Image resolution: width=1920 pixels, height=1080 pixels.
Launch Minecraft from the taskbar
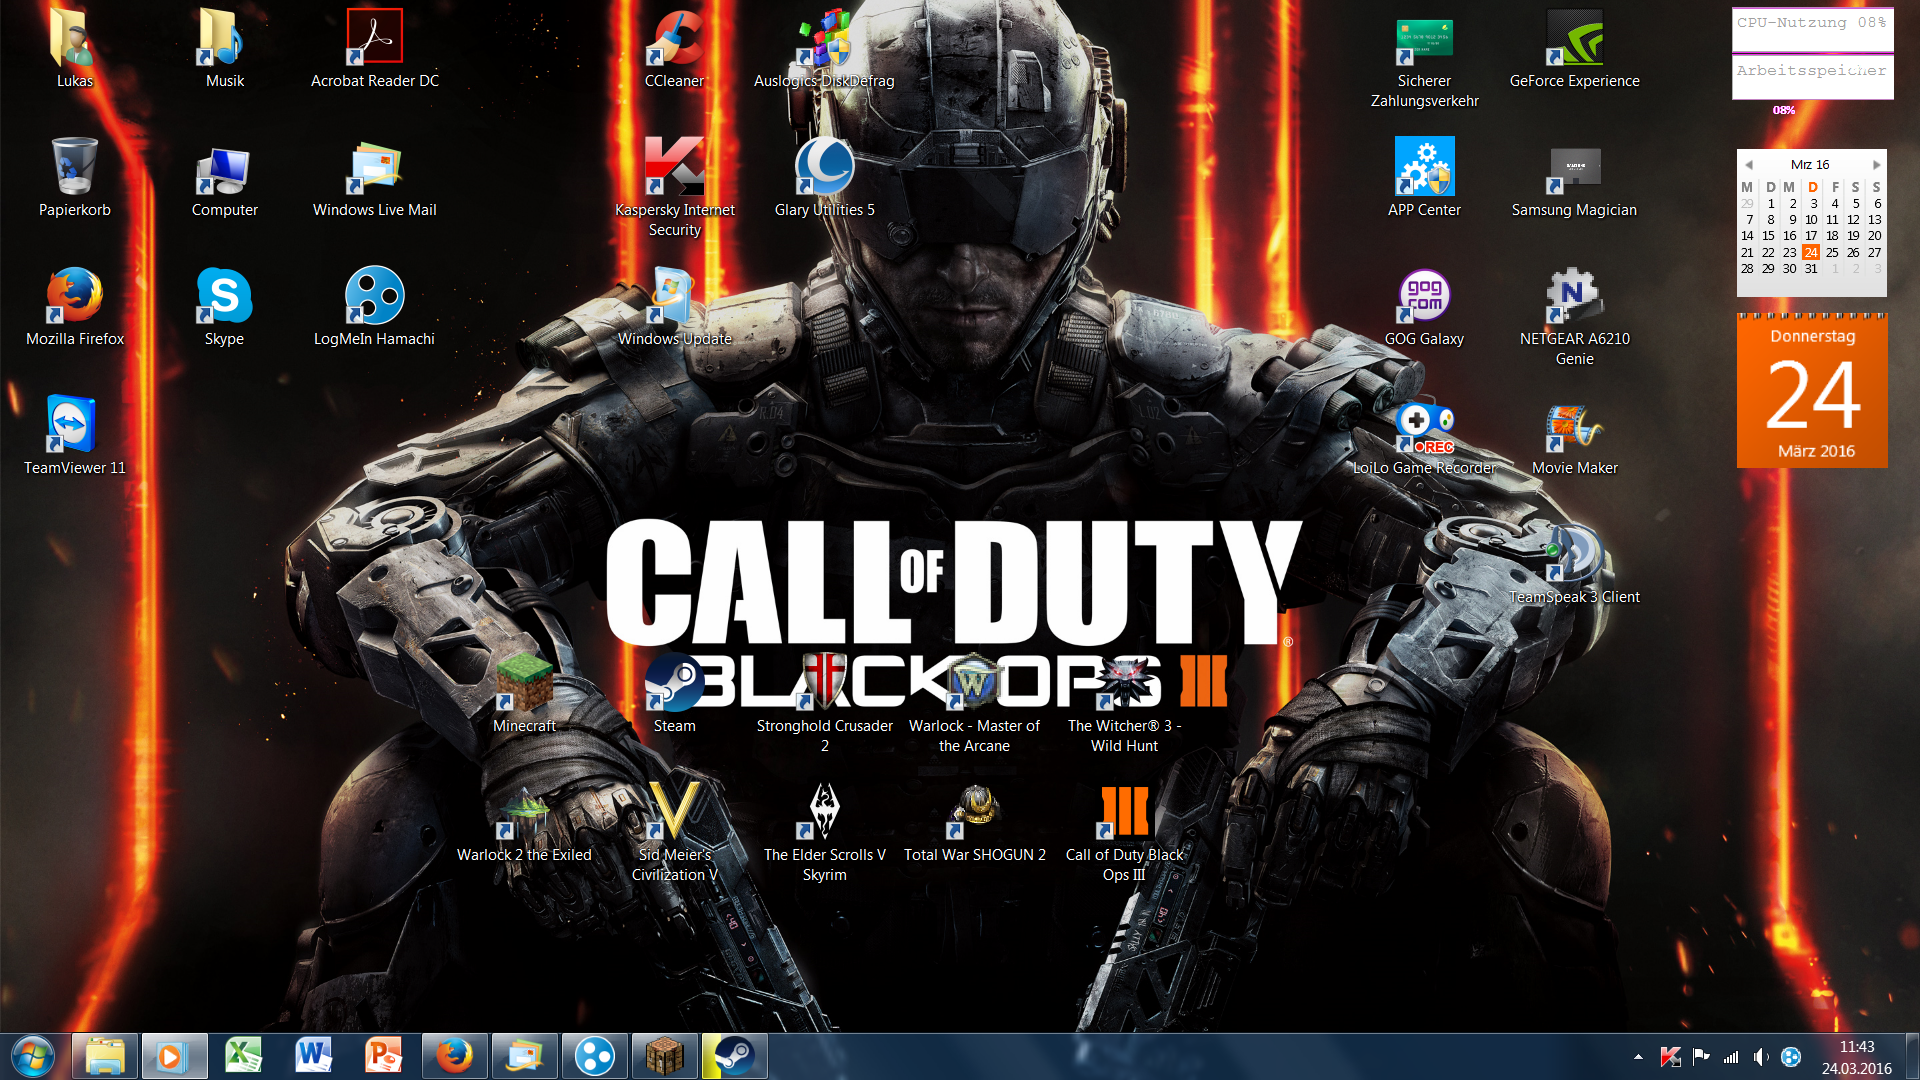664,1056
